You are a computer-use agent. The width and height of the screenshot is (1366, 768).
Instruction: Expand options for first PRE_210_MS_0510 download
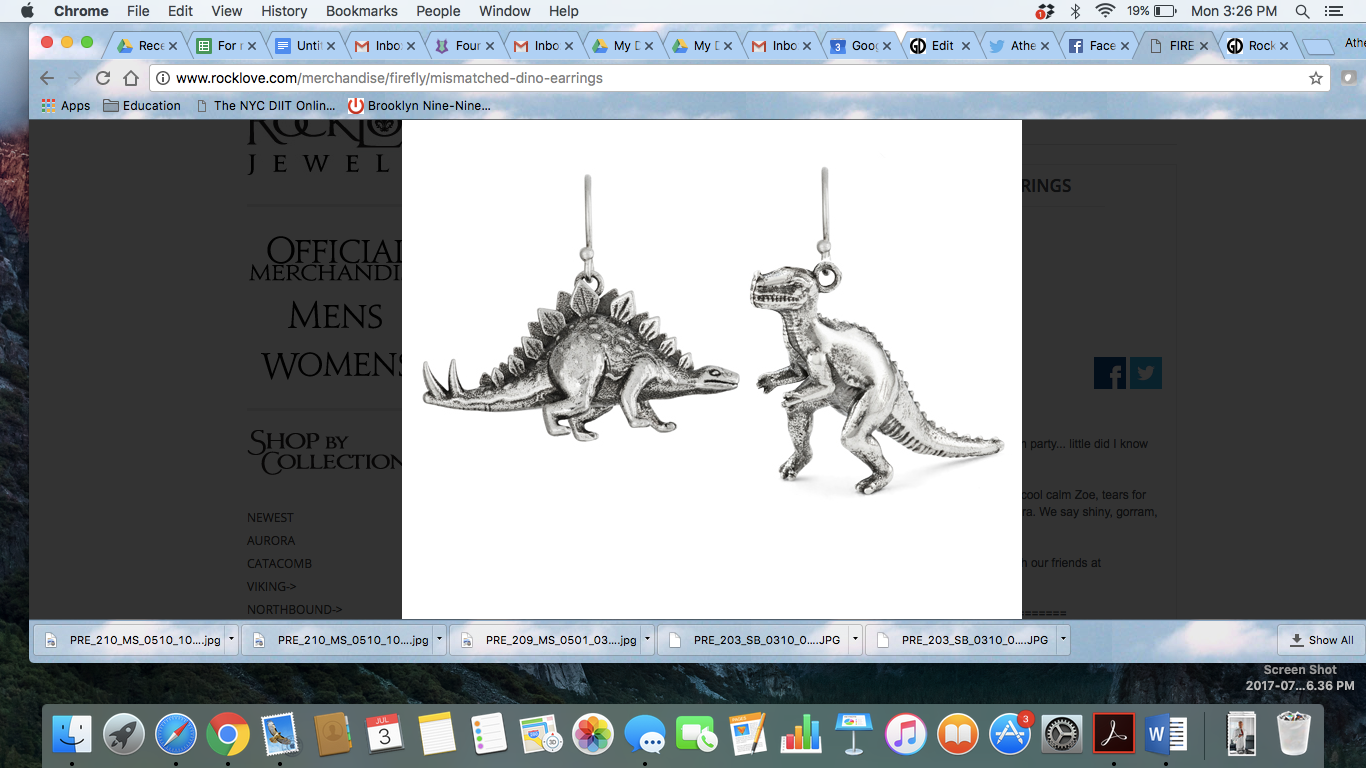[231, 640]
